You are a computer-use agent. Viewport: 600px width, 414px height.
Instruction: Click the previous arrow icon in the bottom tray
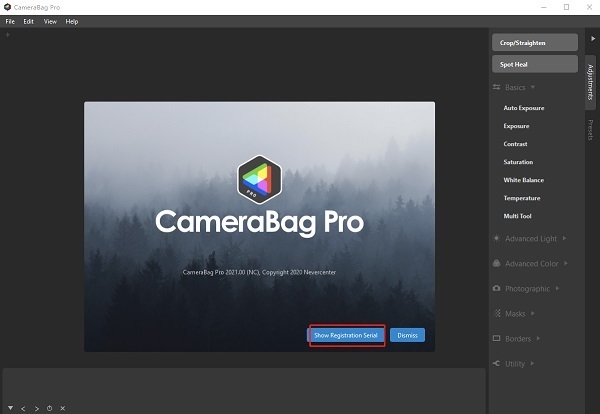[23, 409]
